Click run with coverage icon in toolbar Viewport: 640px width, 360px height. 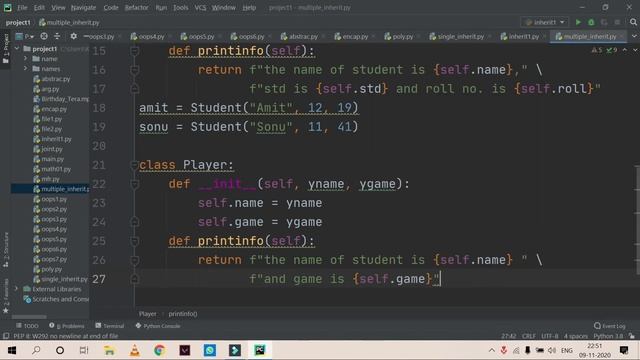(604, 22)
